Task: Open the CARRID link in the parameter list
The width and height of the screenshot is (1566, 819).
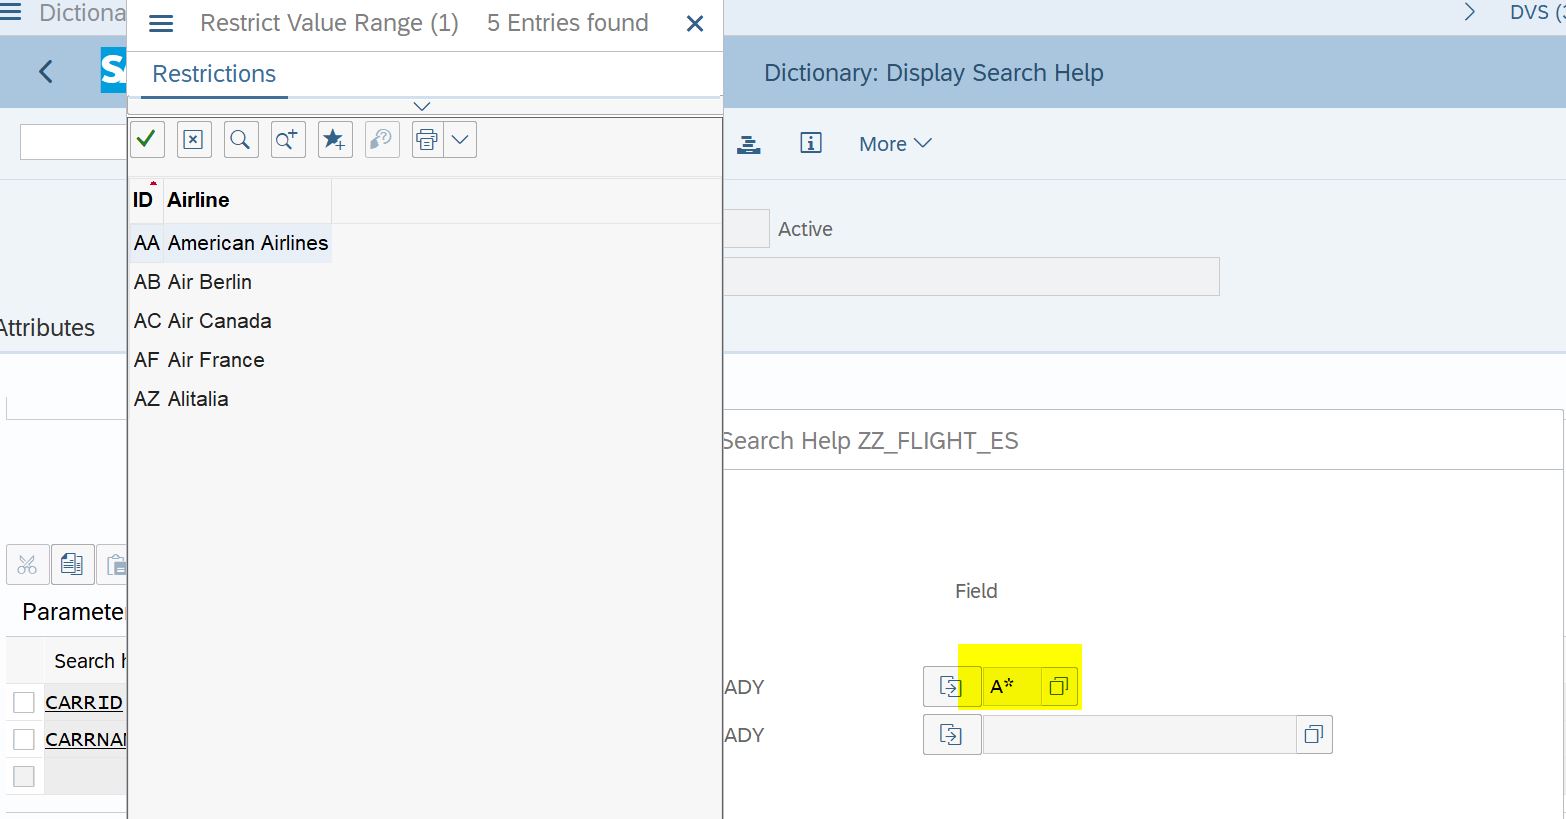Action: [83, 702]
